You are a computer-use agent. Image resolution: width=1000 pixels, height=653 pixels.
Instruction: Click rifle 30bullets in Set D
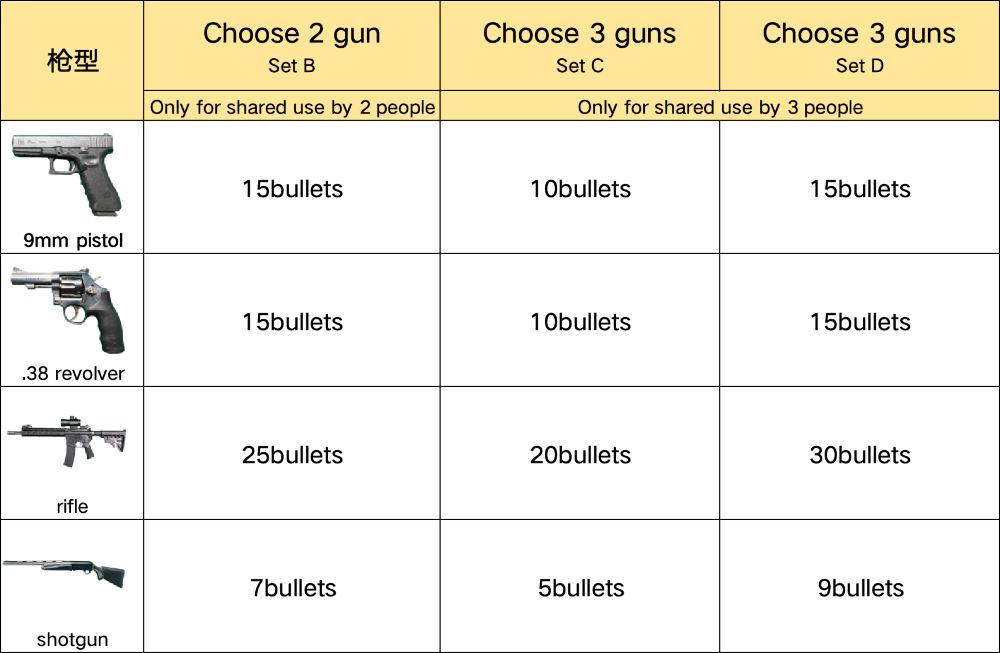coord(860,455)
